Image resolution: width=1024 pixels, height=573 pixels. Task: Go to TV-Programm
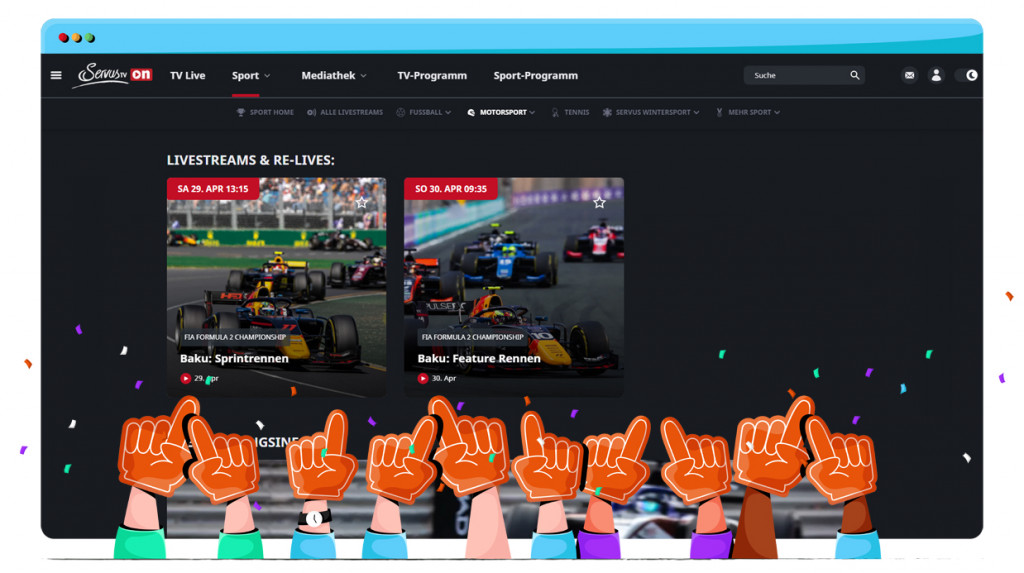pos(432,76)
